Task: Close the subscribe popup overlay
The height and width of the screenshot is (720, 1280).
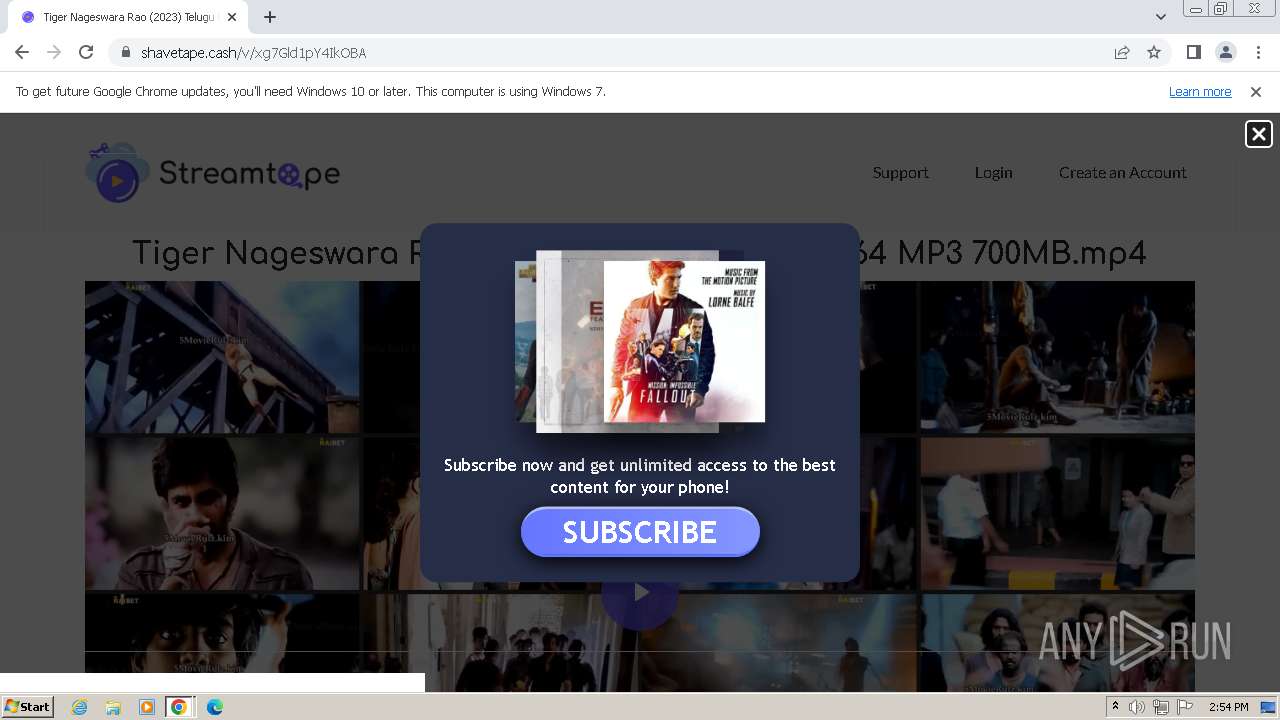Action: (1259, 134)
